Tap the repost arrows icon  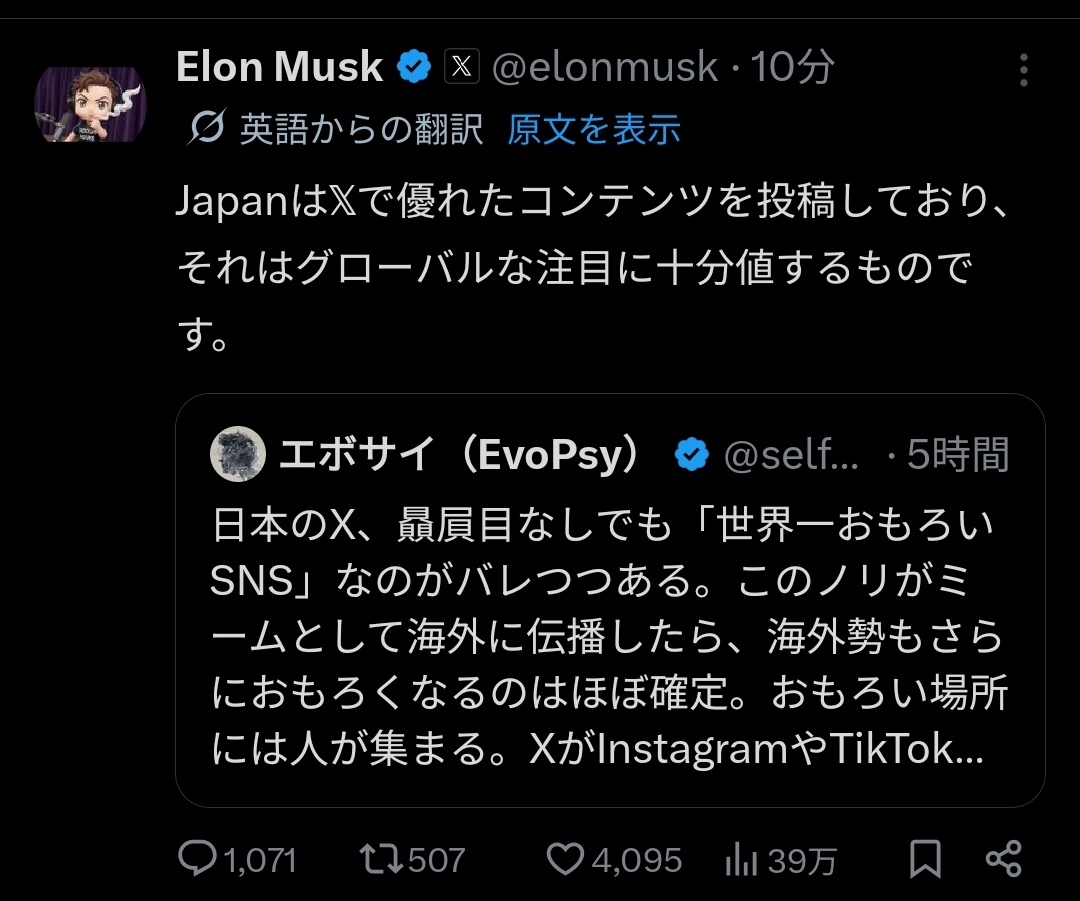(380, 858)
